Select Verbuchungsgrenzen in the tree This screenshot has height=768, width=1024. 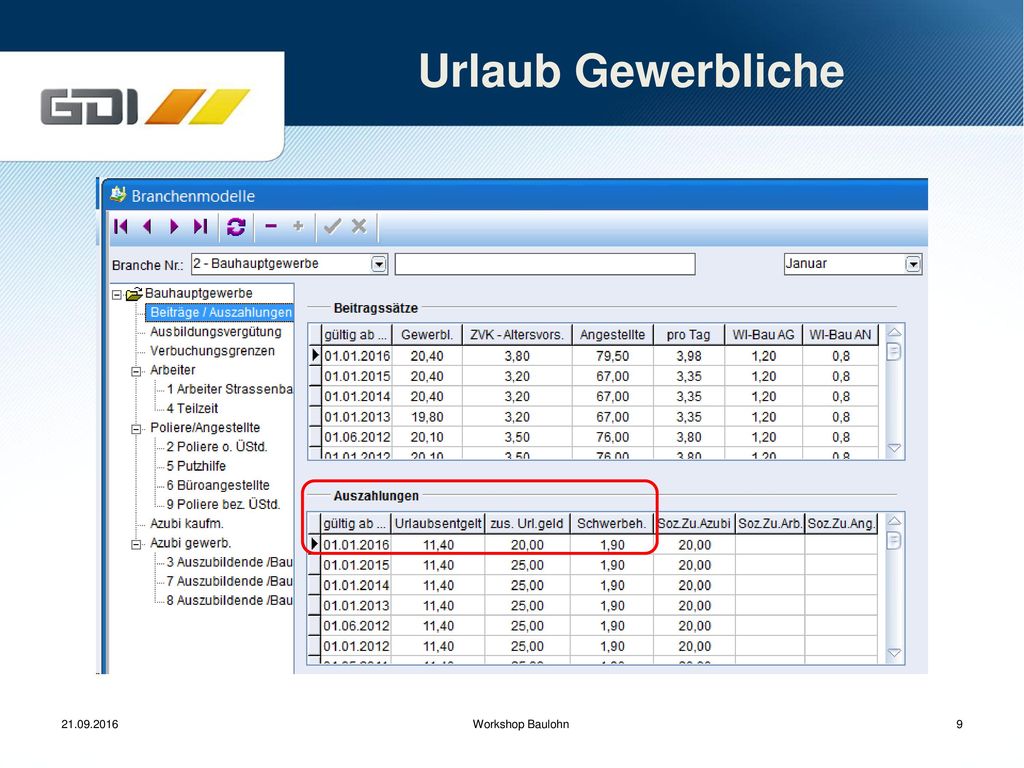click(212, 351)
